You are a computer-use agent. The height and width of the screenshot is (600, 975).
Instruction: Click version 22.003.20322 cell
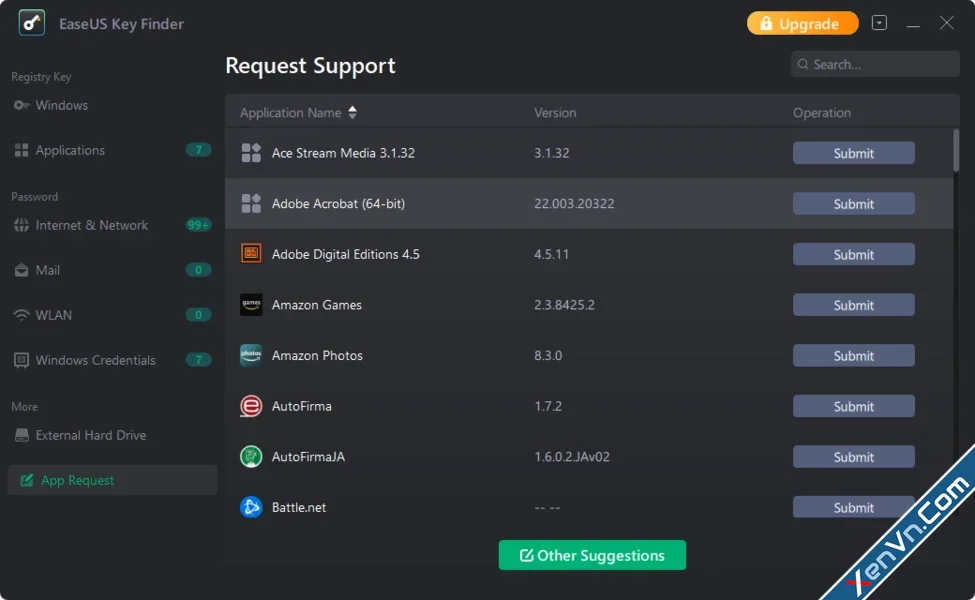coord(574,203)
